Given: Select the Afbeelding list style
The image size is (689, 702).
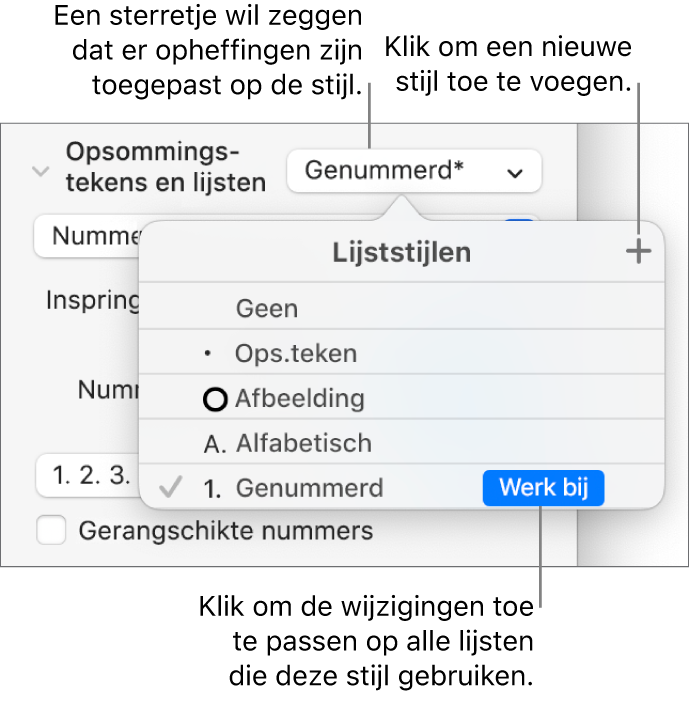Looking at the screenshot, I should pyautogui.click(x=300, y=399).
